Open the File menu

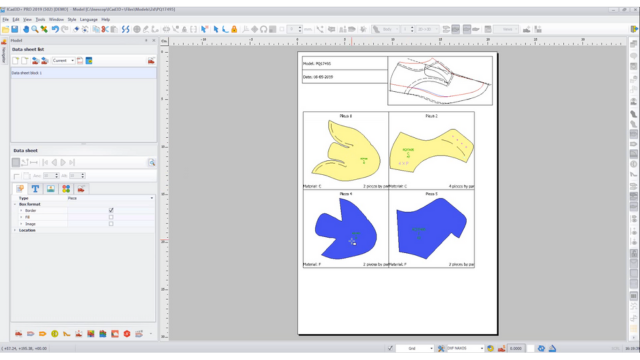(x=5, y=19)
